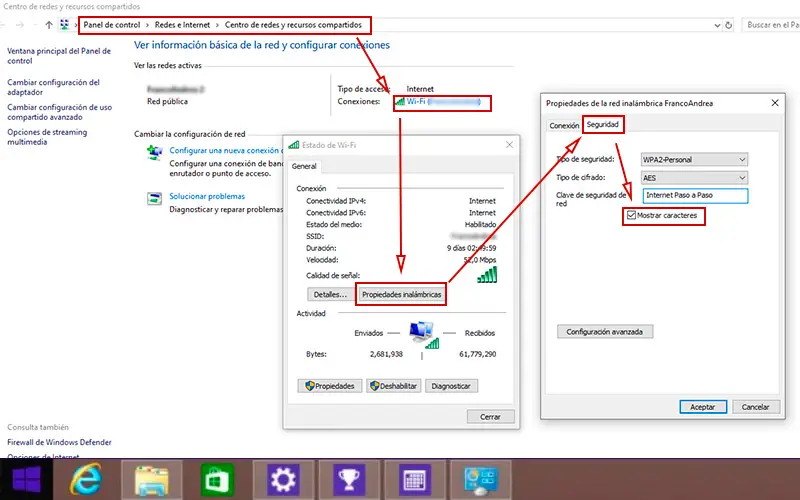Click the Recibidos bytes value 61,779,290
This screenshot has width=800, height=500.
(x=478, y=354)
